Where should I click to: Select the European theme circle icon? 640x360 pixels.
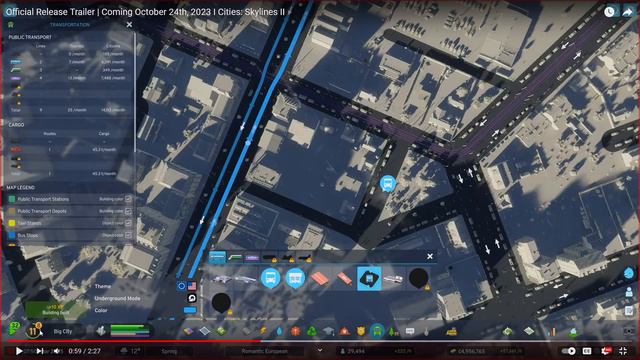tap(182, 286)
